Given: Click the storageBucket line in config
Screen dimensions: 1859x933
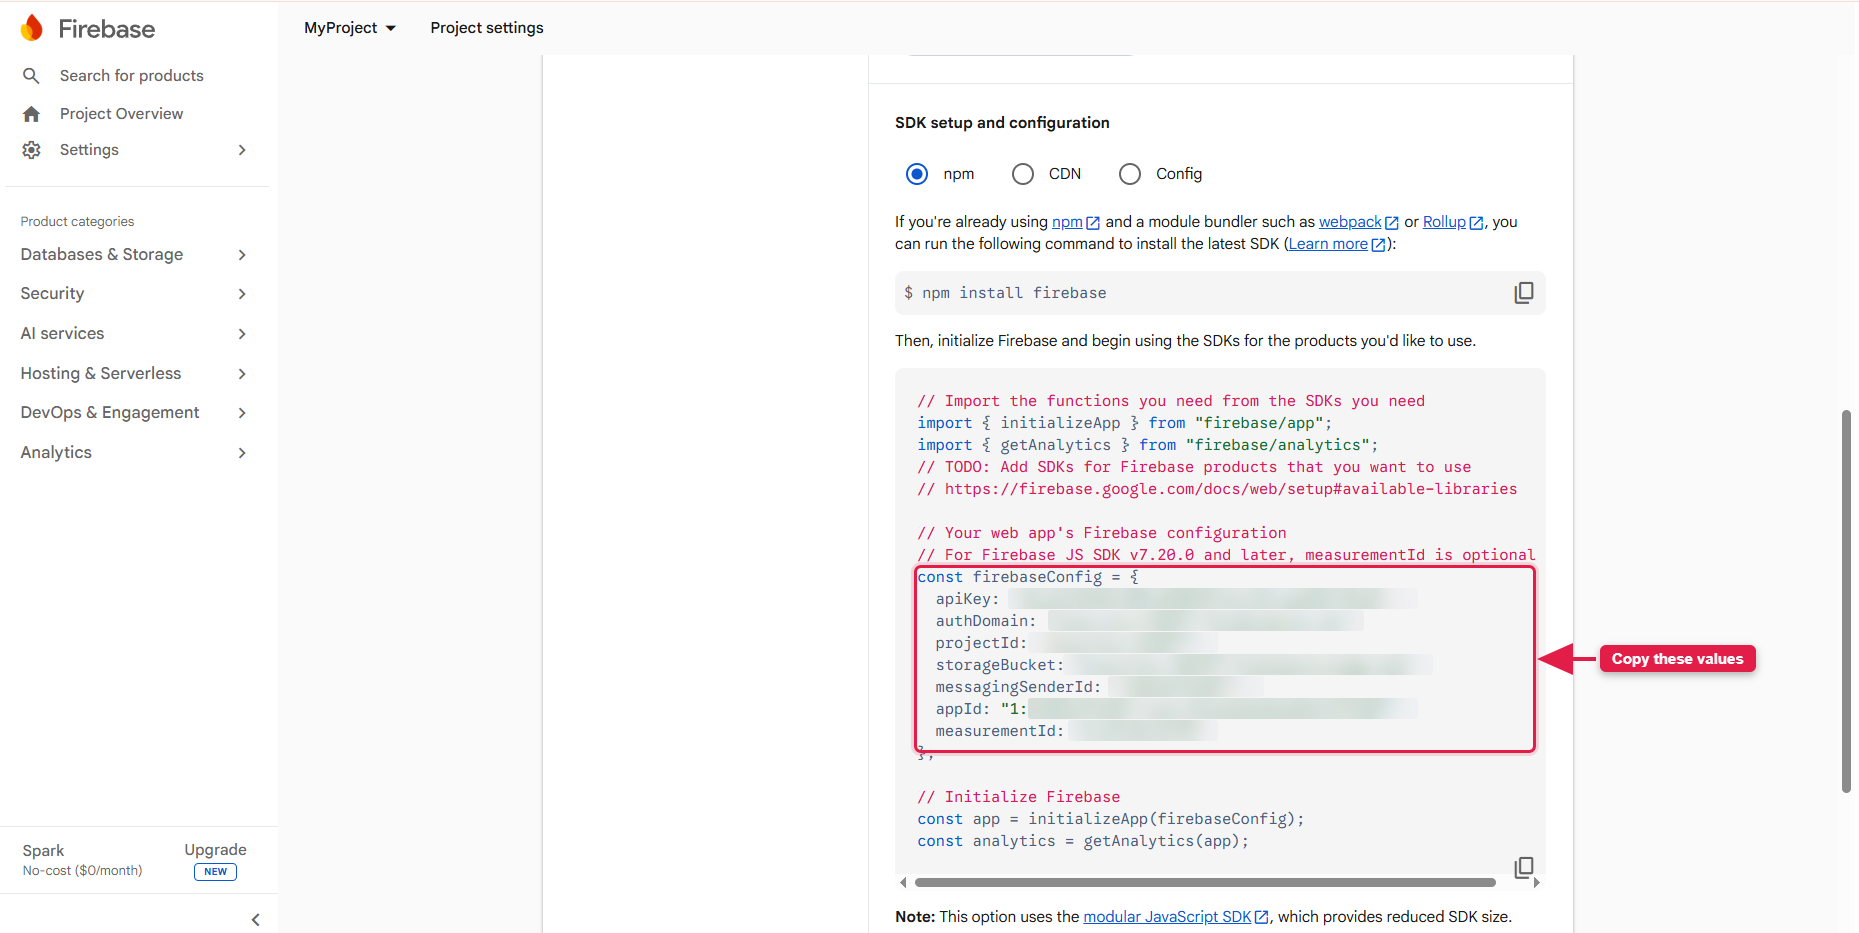Looking at the screenshot, I should 1184,665.
